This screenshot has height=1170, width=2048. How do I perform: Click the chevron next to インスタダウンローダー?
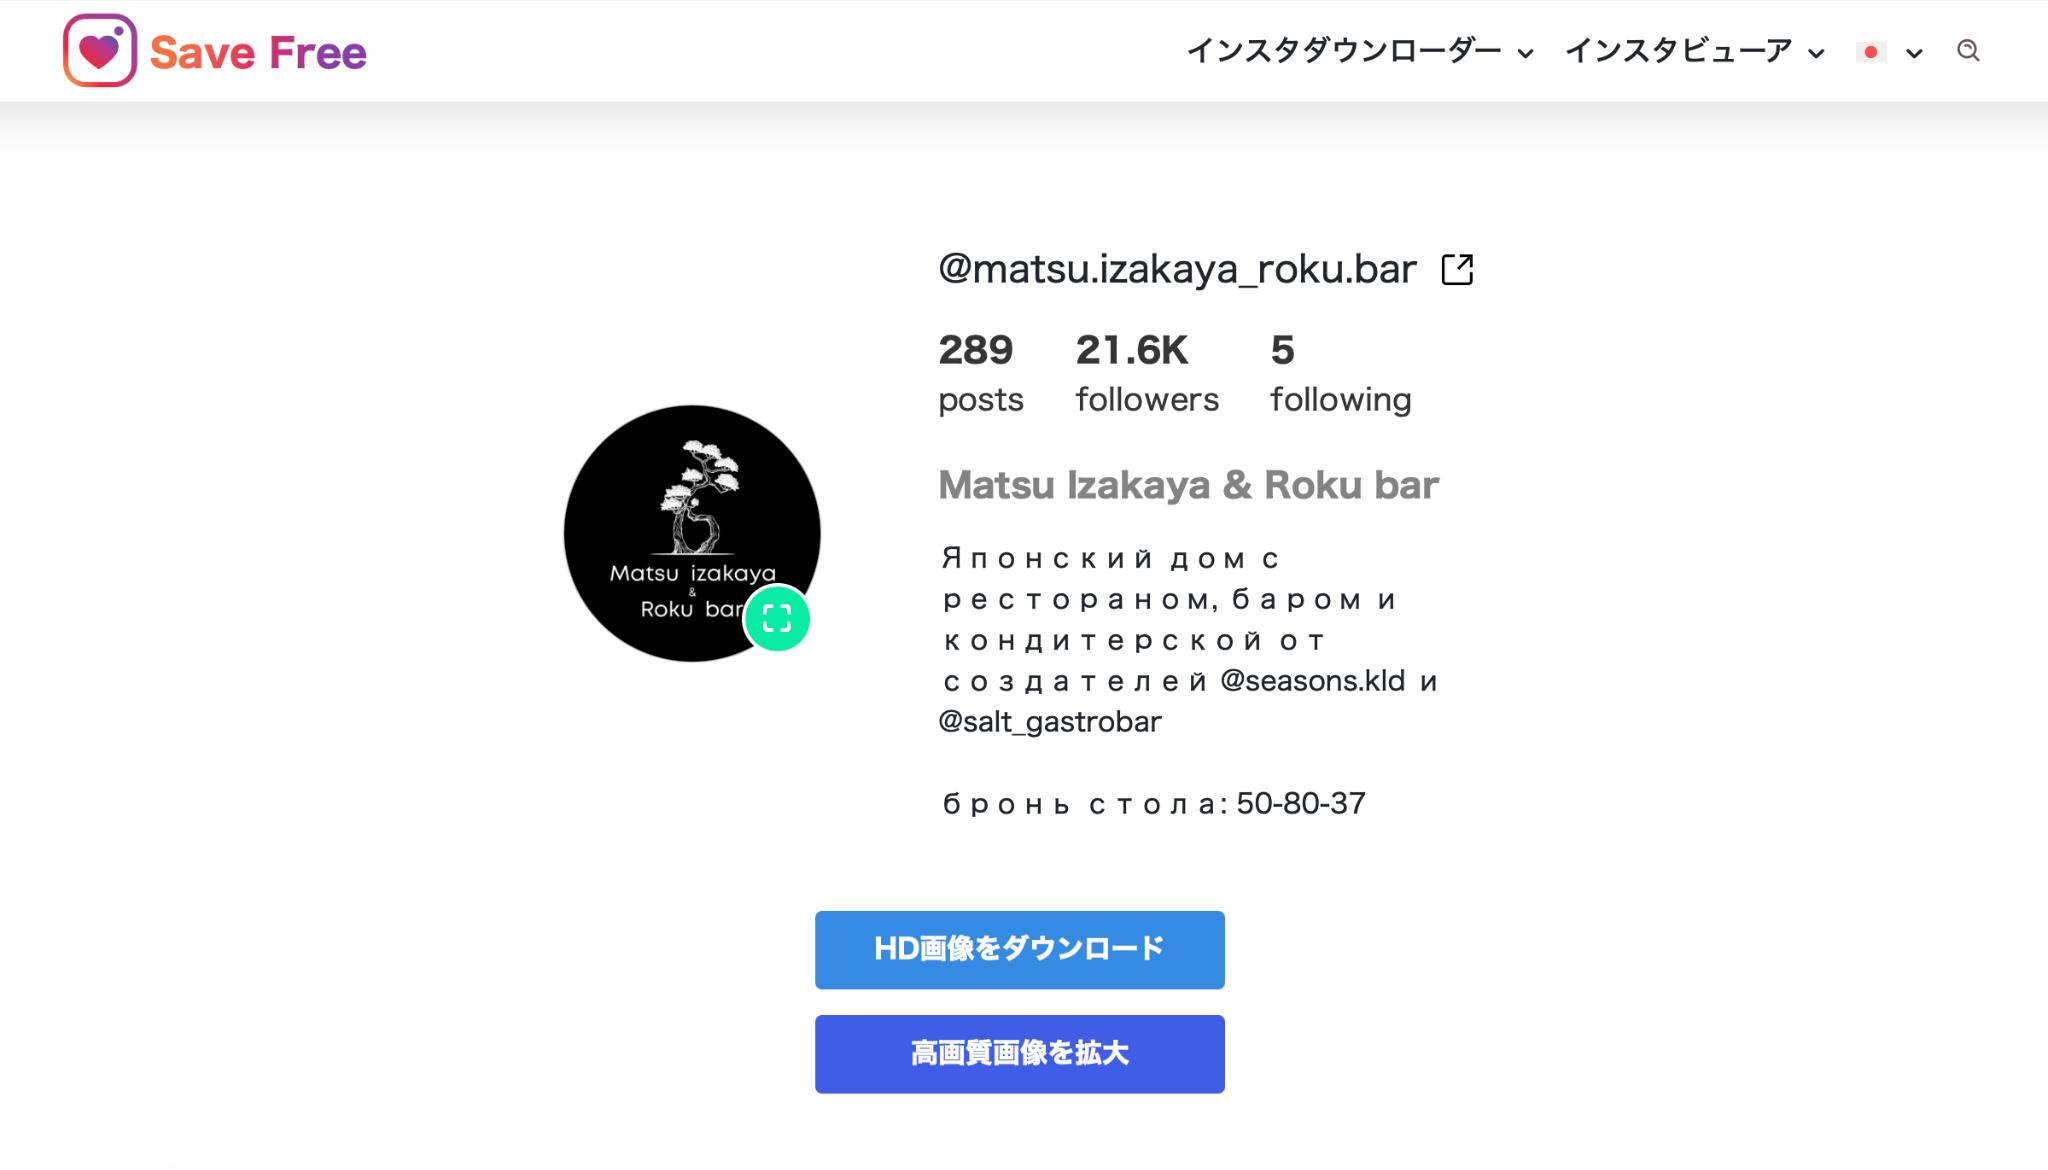pos(1523,51)
